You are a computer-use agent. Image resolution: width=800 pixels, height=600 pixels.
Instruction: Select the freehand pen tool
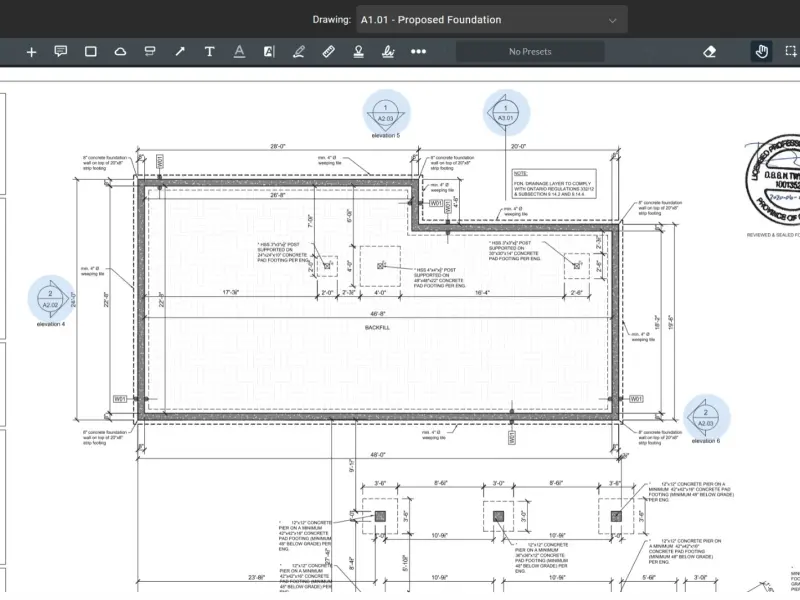tap(299, 52)
